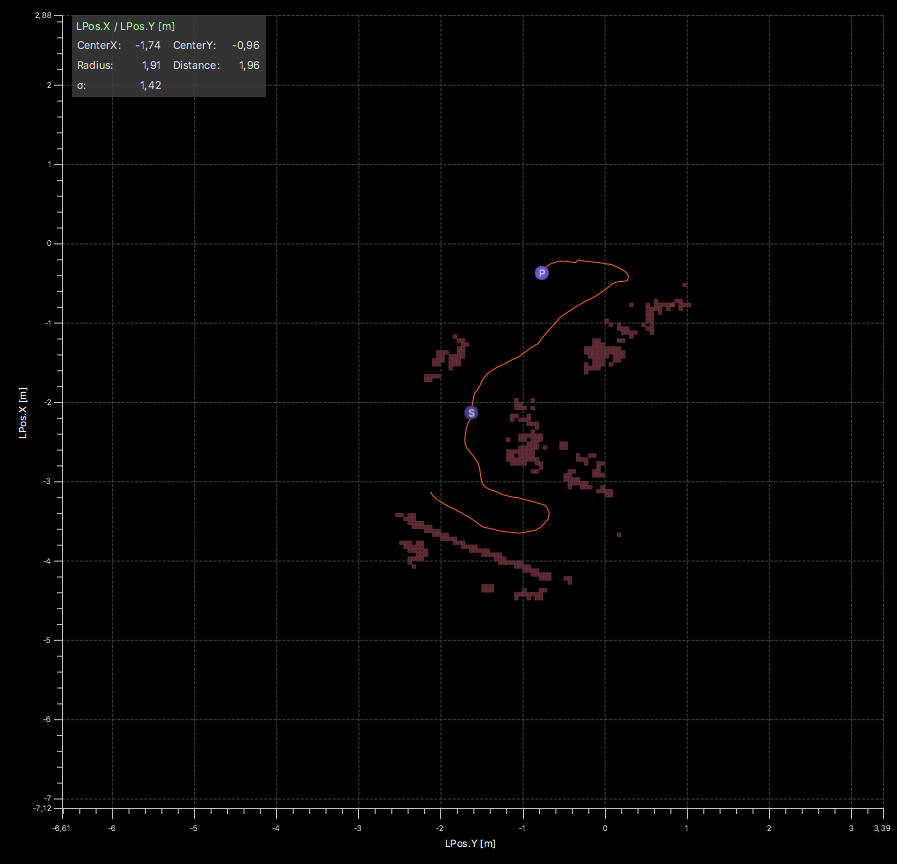Click the sigma value 1,42
Screen dimensions: 897x864
[150, 85]
